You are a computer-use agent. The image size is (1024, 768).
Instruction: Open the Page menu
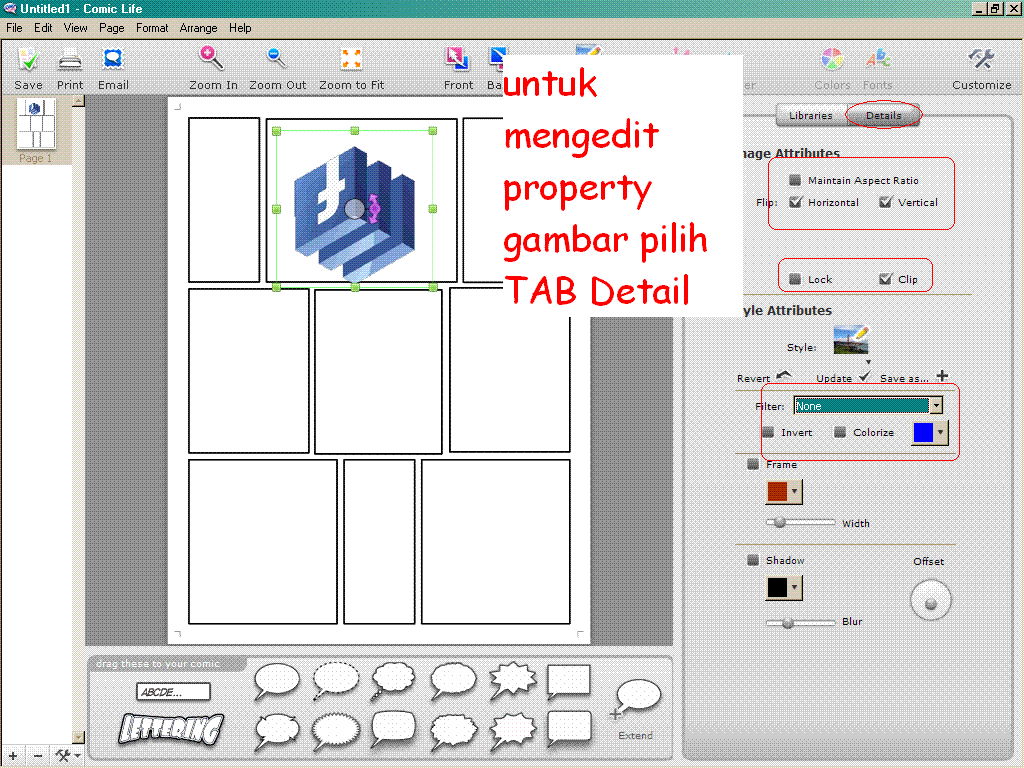coord(112,28)
